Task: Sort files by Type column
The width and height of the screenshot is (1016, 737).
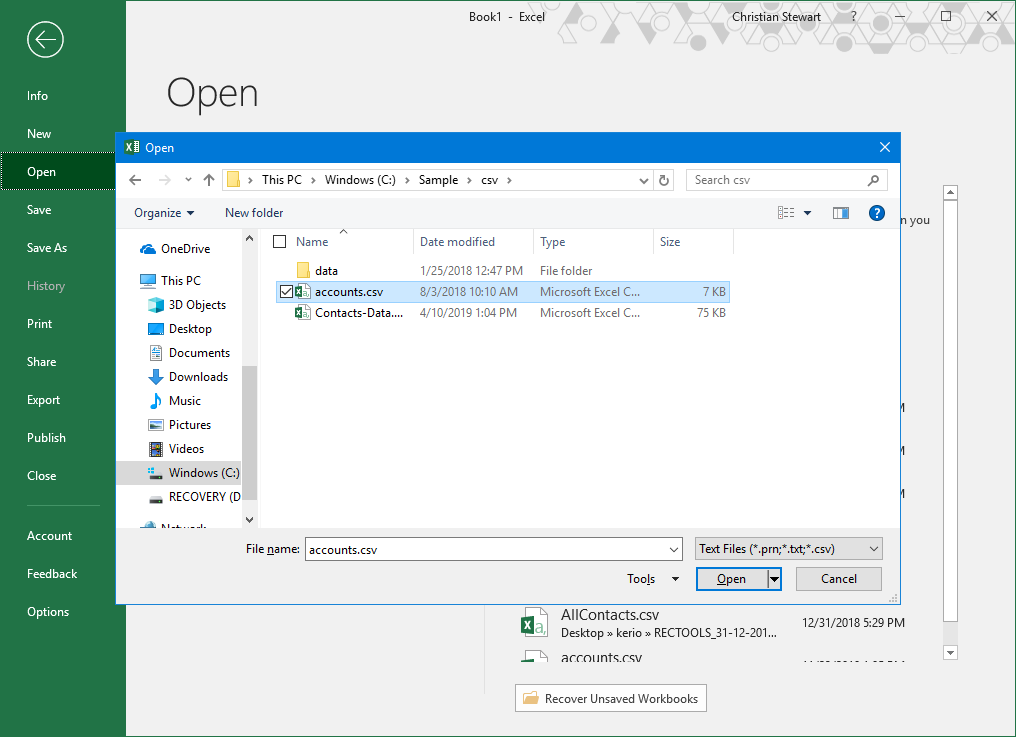Action: point(552,242)
